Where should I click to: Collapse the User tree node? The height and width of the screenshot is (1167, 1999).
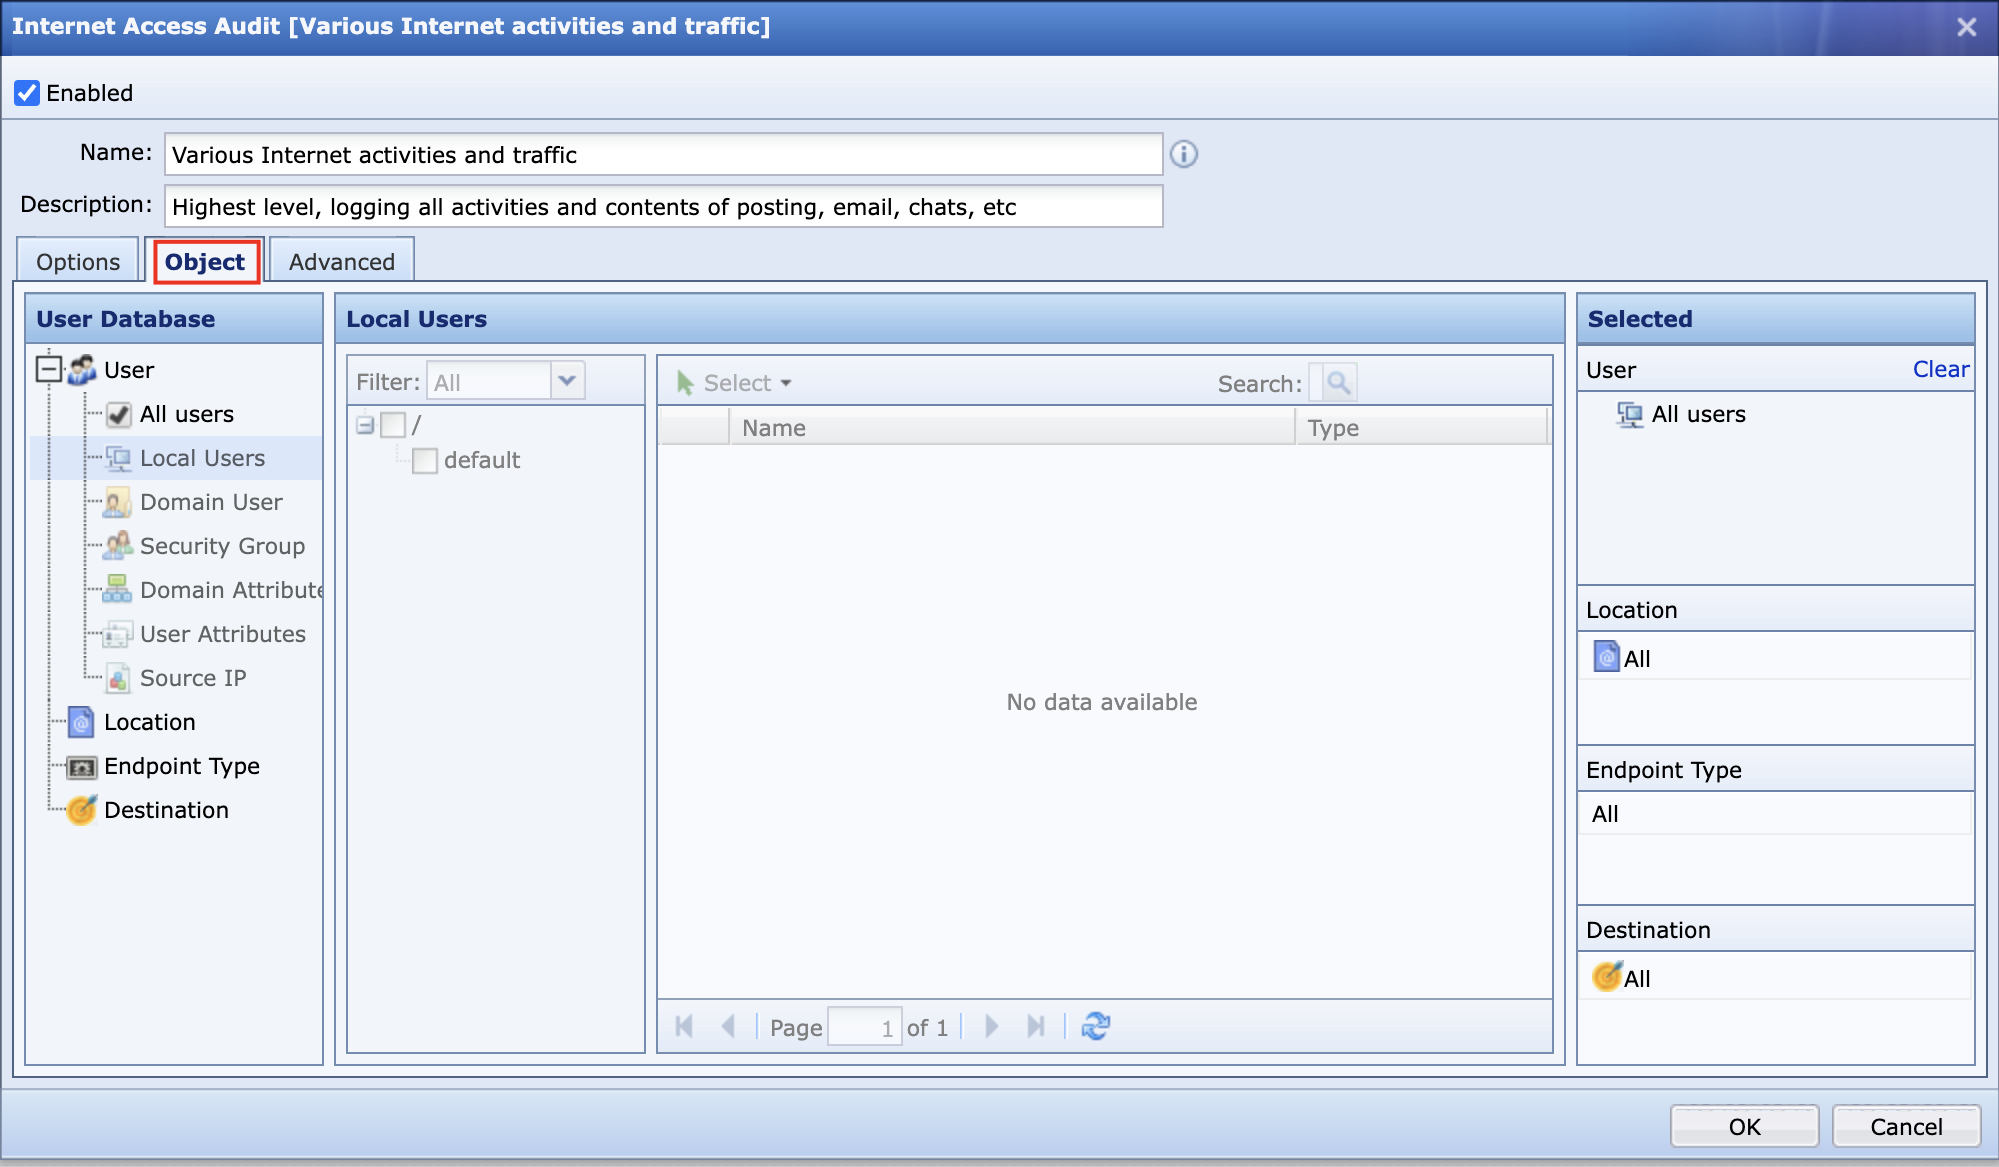[48, 369]
